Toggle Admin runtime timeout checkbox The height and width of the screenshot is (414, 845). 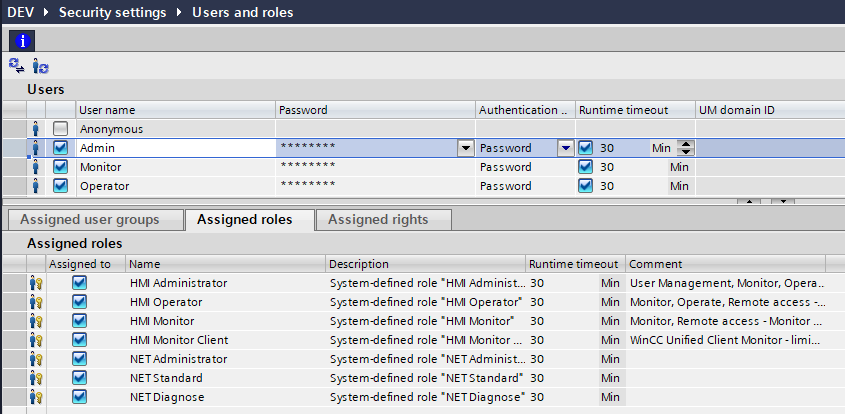click(x=586, y=148)
